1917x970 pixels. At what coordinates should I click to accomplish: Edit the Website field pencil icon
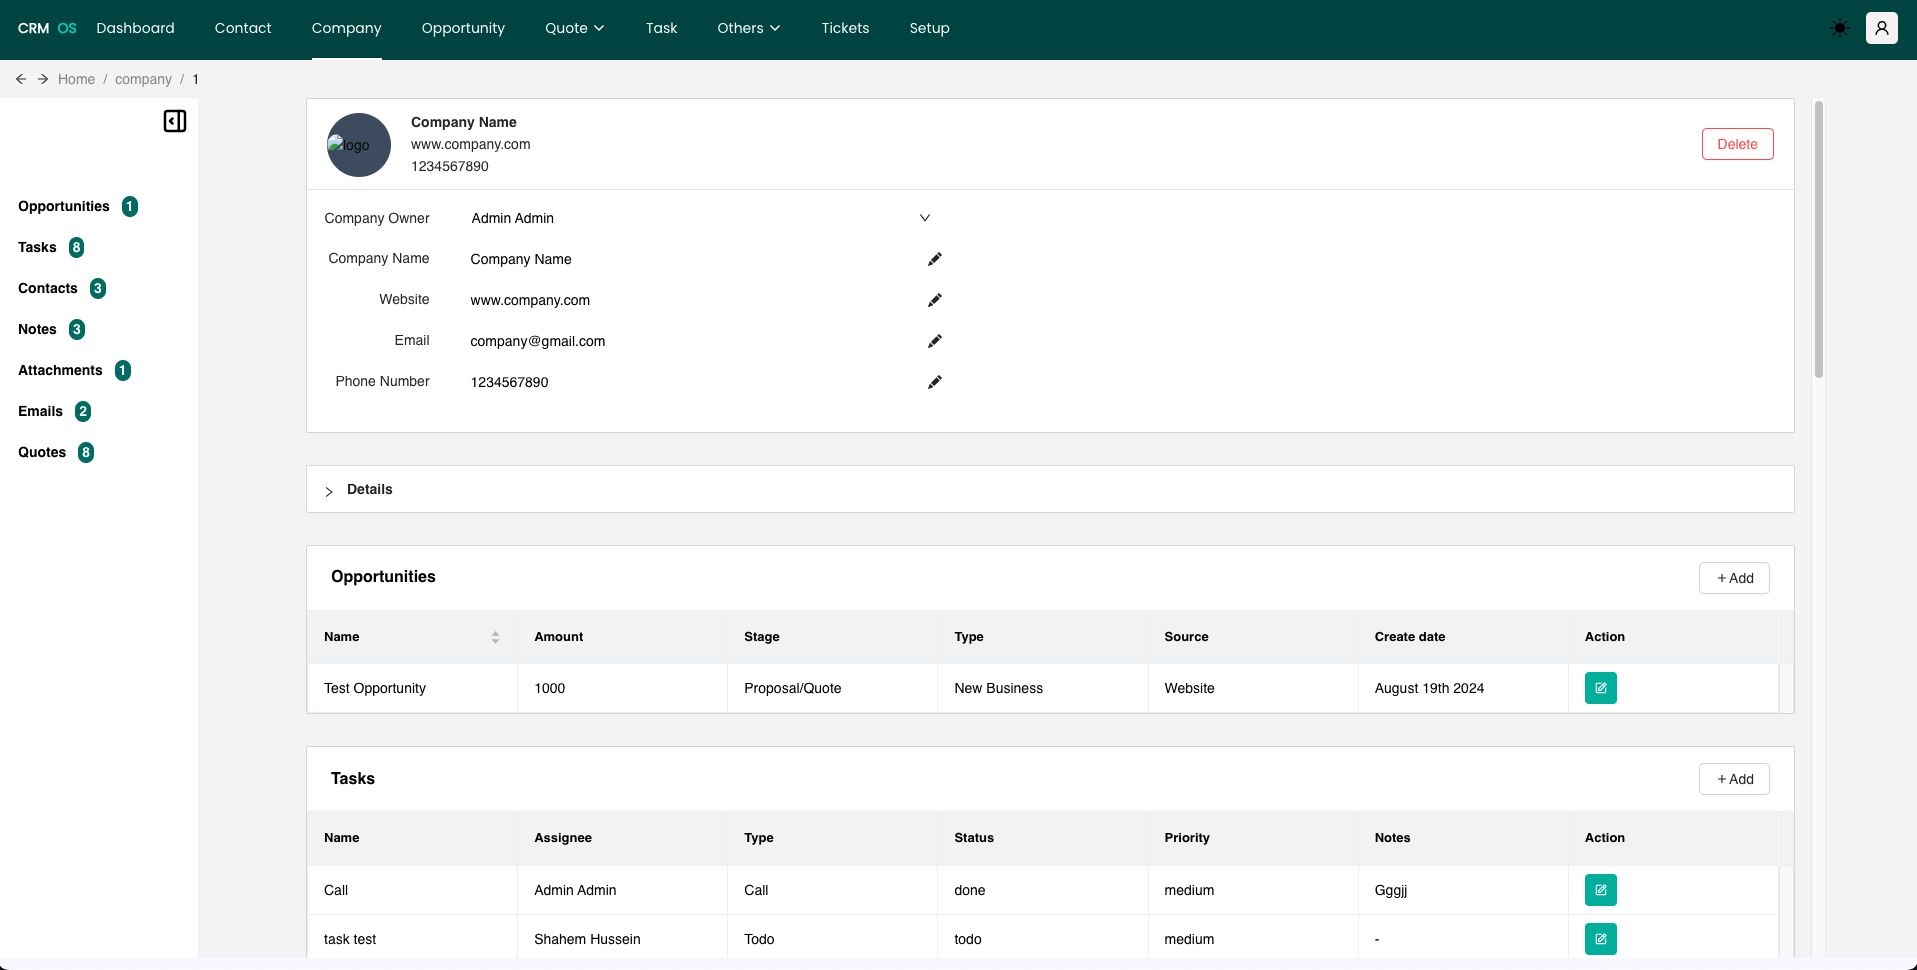tap(934, 300)
